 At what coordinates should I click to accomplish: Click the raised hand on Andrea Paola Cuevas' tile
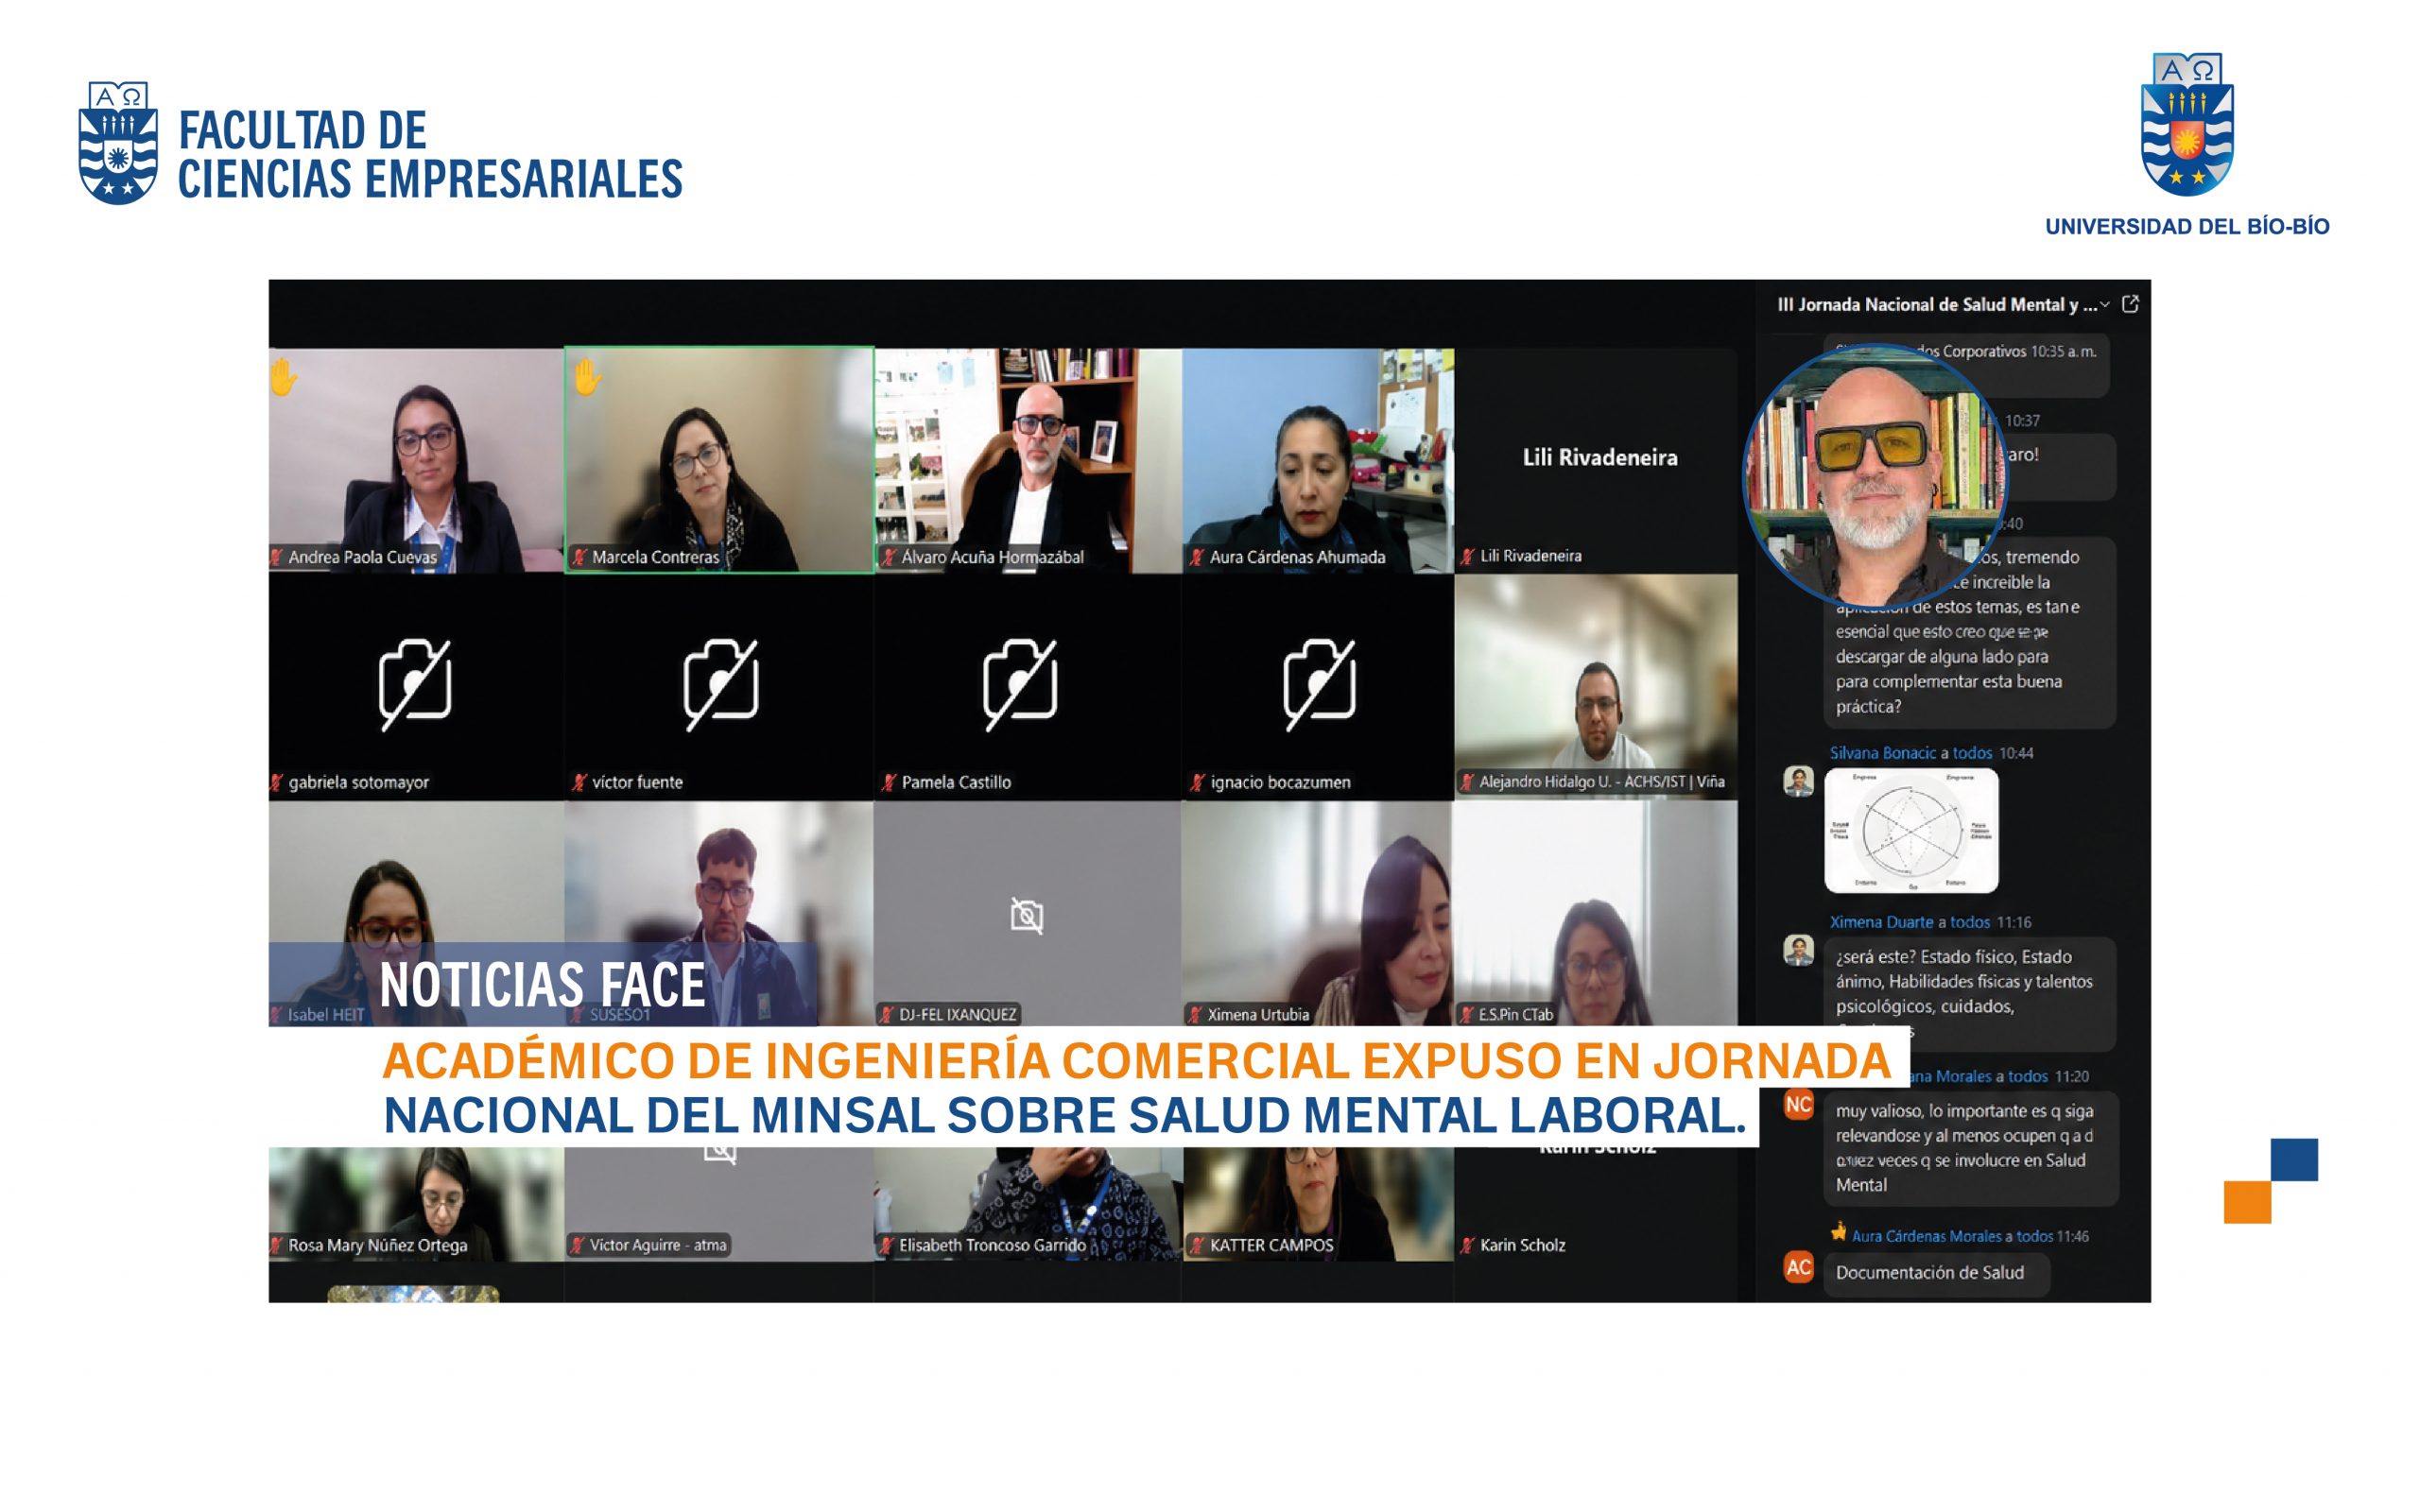pyautogui.click(x=283, y=377)
